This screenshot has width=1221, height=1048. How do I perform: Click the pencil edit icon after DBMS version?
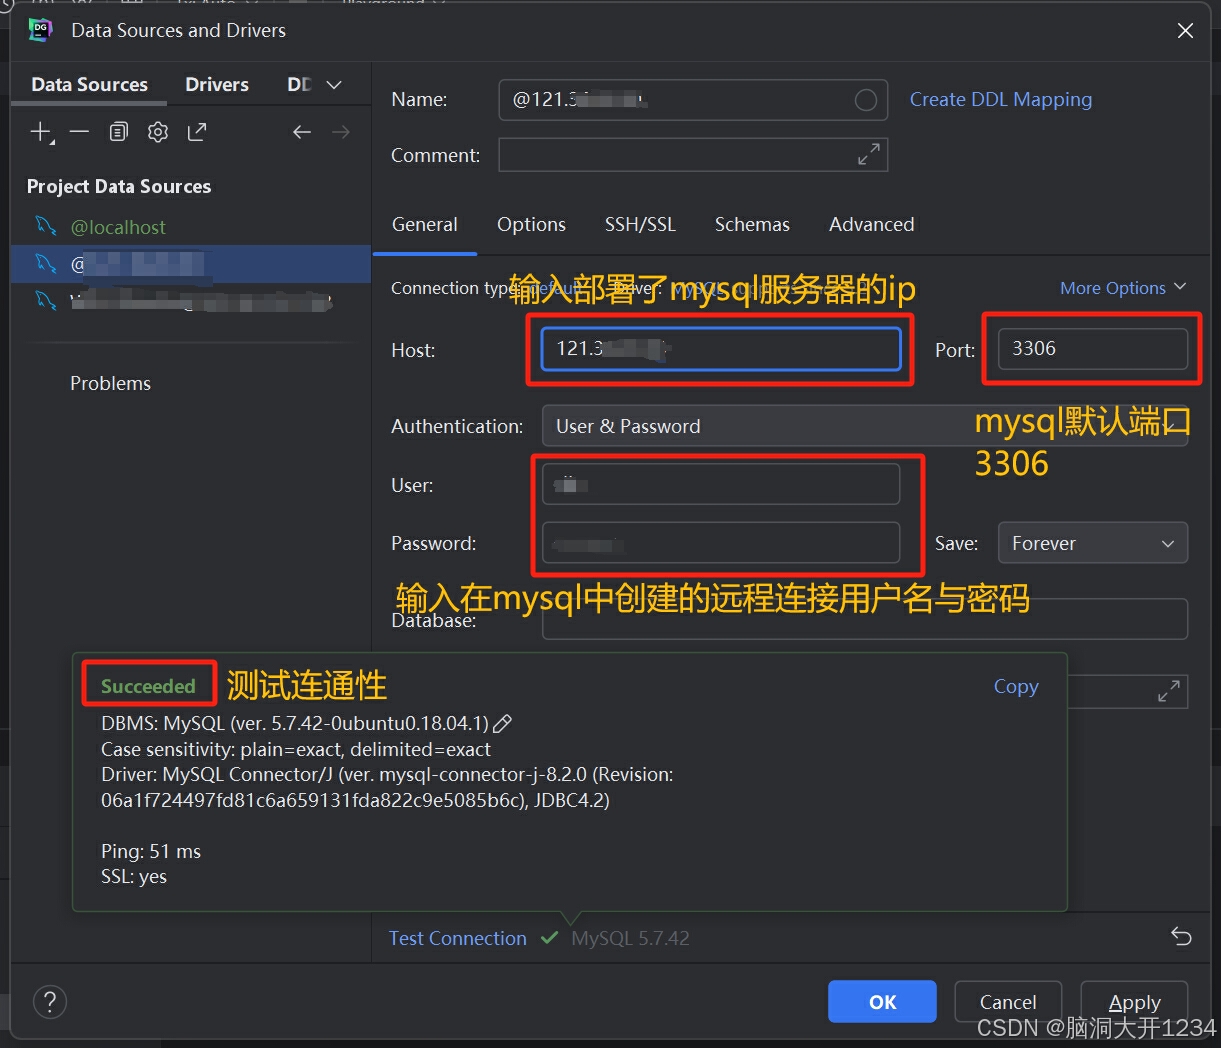[x=504, y=723]
